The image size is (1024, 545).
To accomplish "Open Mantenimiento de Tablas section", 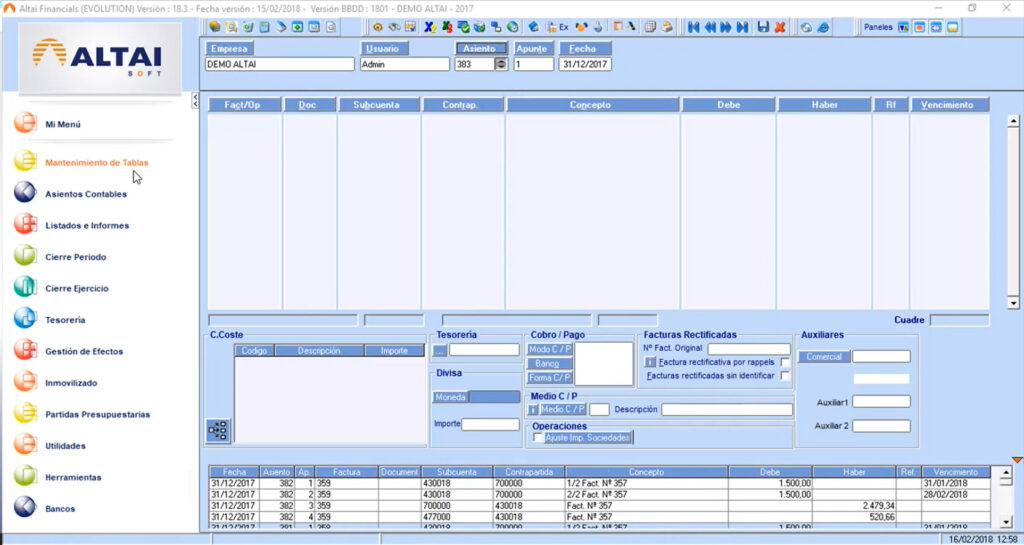I will tap(97, 163).
